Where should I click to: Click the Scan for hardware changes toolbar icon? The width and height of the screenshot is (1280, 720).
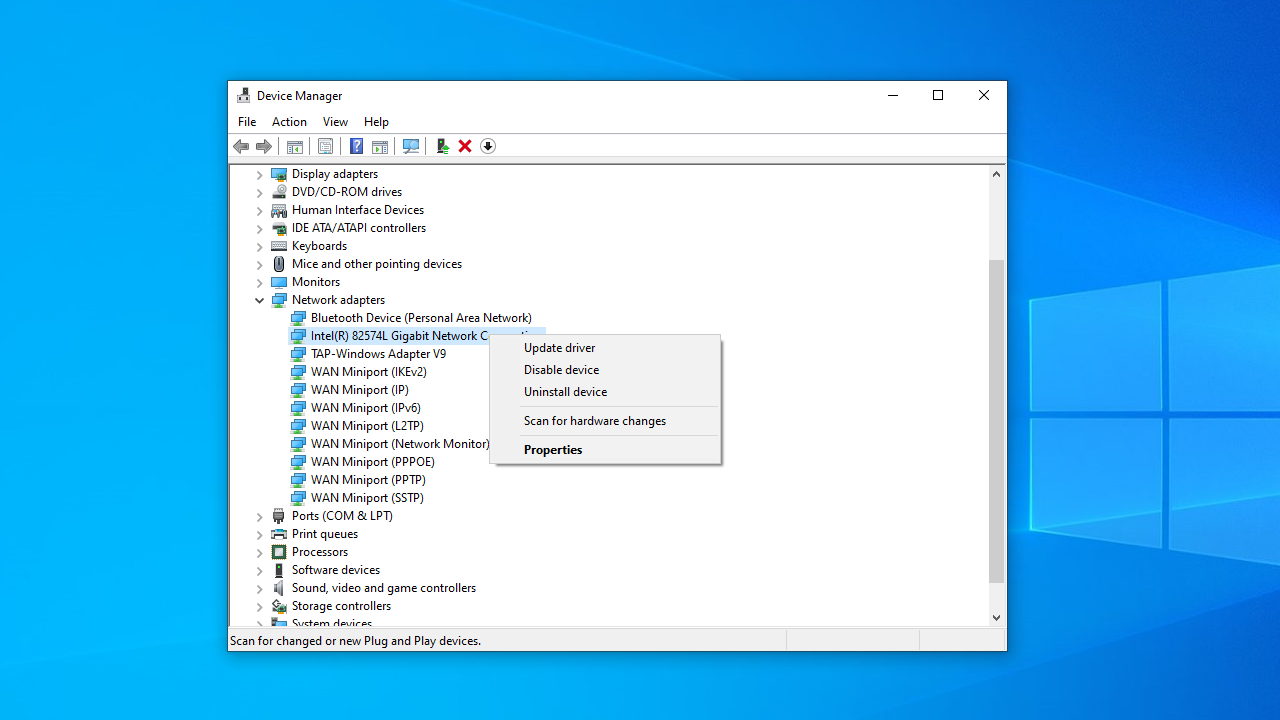coord(410,146)
